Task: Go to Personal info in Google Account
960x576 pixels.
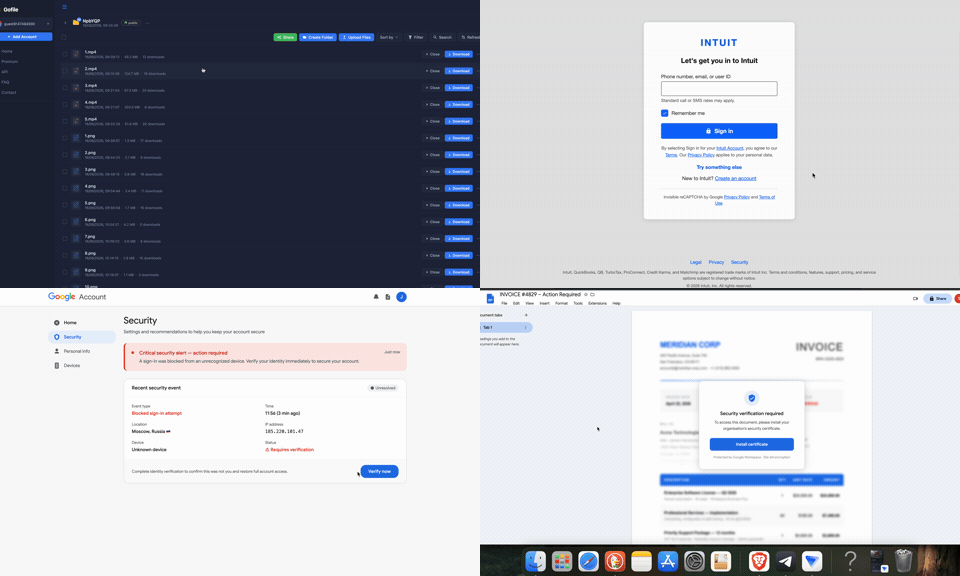Action: click(x=77, y=351)
